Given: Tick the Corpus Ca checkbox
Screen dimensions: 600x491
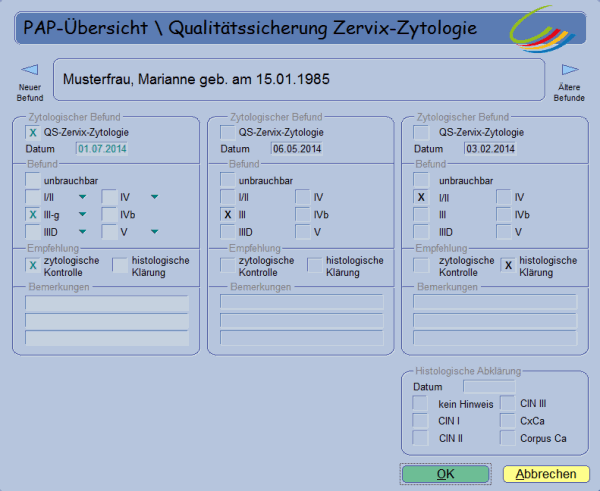Looking at the screenshot, I should point(507,437).
